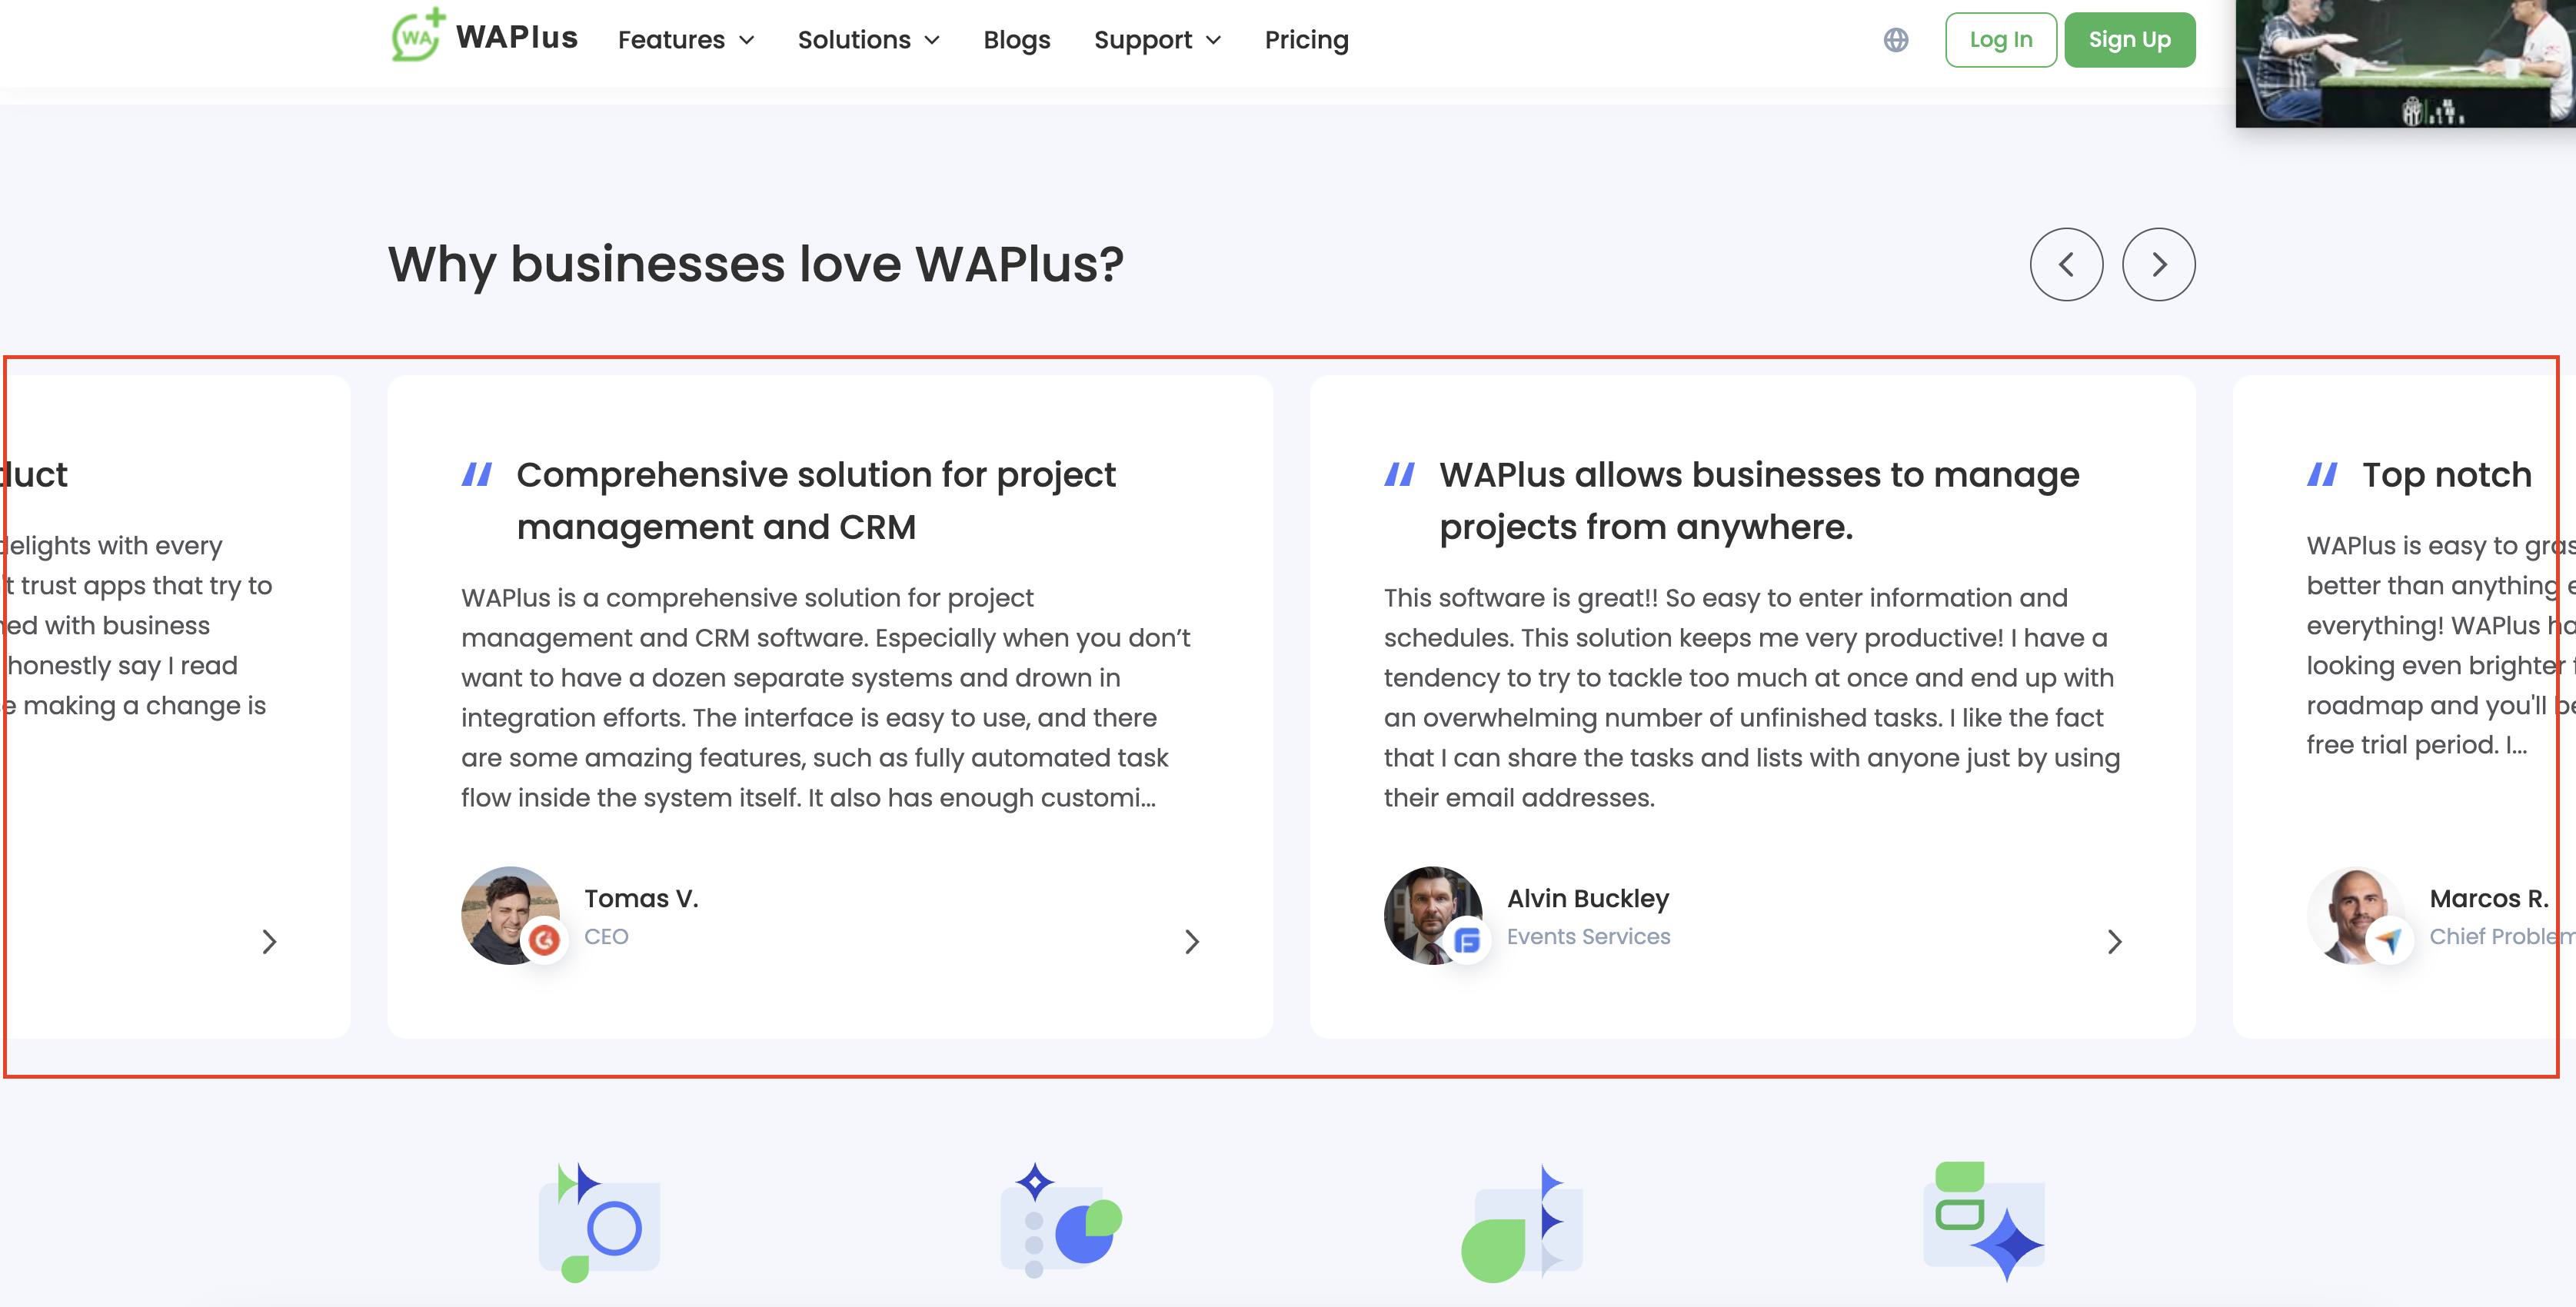Click blue quote mark on Comprehensive solution card
Image resolution: width=2576 pixels, height=1307 pixels.
coord(476,474)
